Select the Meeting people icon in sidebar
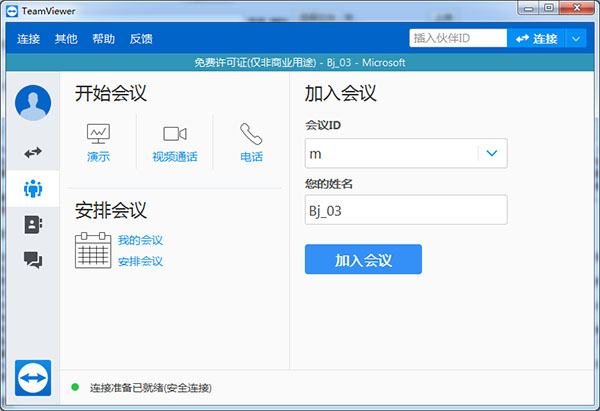Screen dimensions: 600x411 pos(33,189)
